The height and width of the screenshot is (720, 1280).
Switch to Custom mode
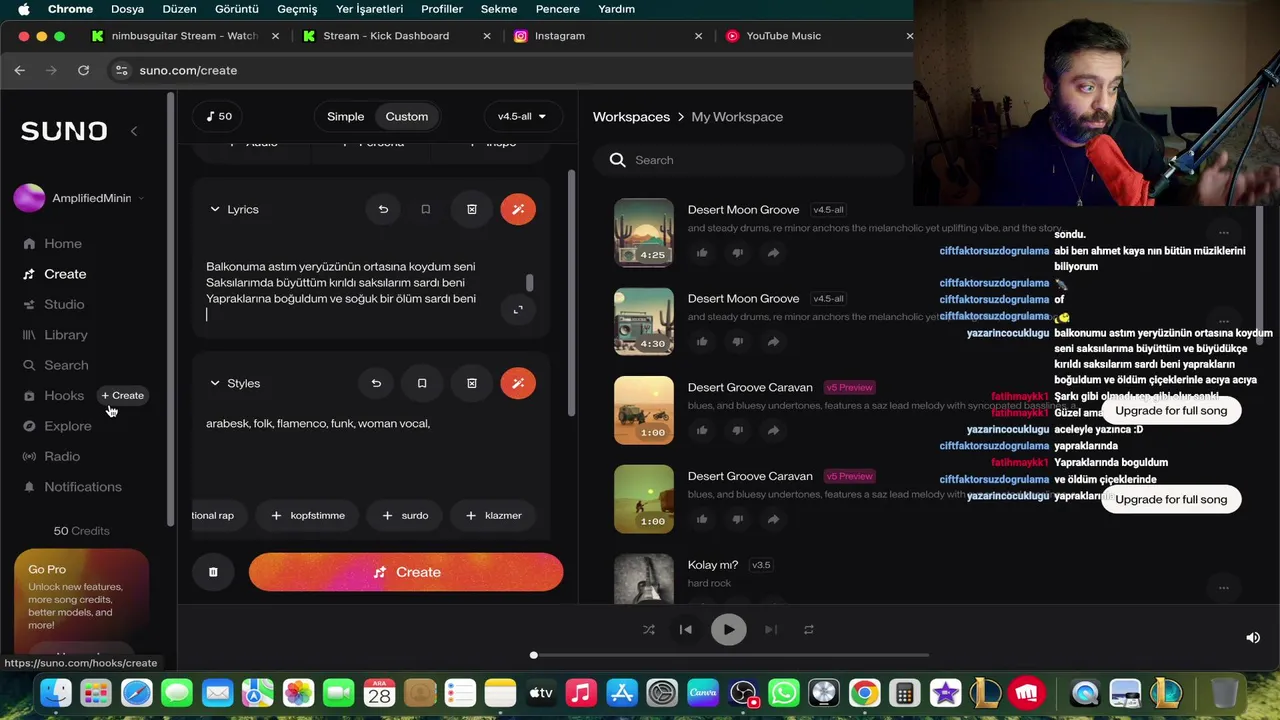407,116
